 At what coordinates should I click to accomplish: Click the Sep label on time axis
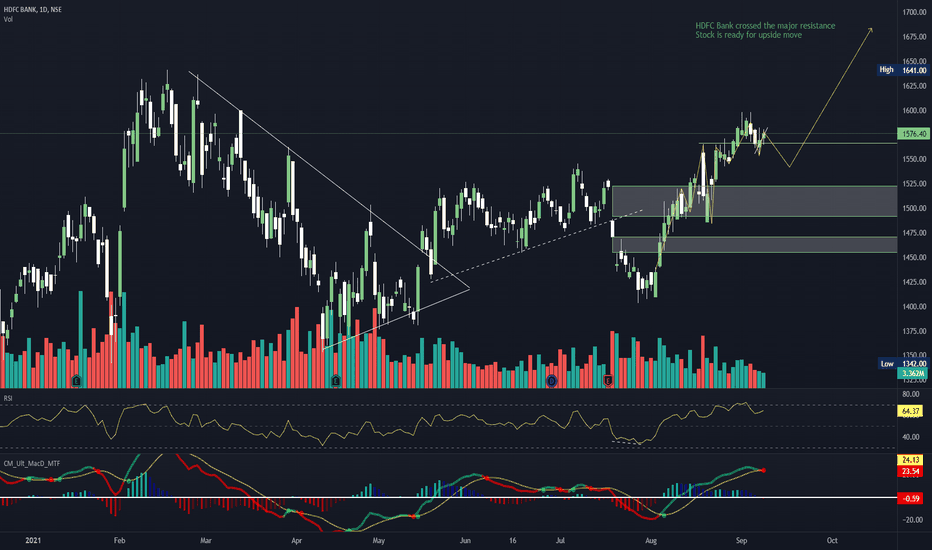[x=741, y=540]
